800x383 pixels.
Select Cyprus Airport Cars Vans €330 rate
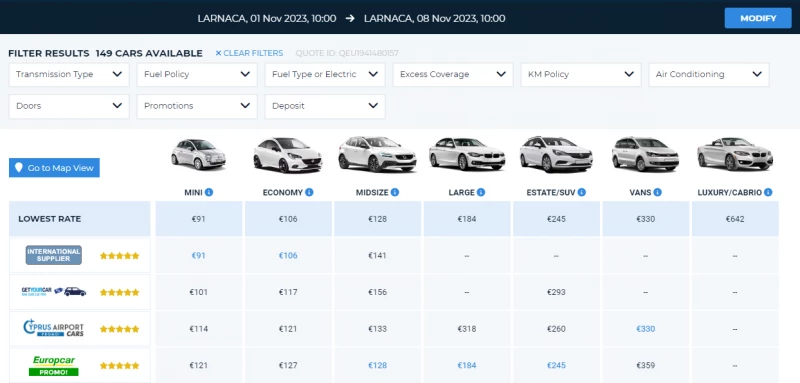(x=645, y=329)
